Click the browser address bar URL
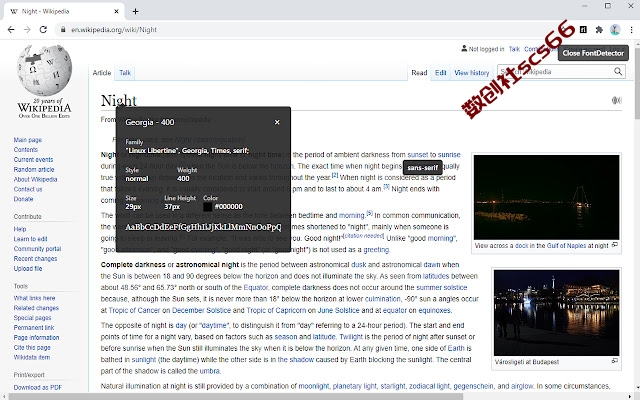The image size is (640, 400). [114, 29]
